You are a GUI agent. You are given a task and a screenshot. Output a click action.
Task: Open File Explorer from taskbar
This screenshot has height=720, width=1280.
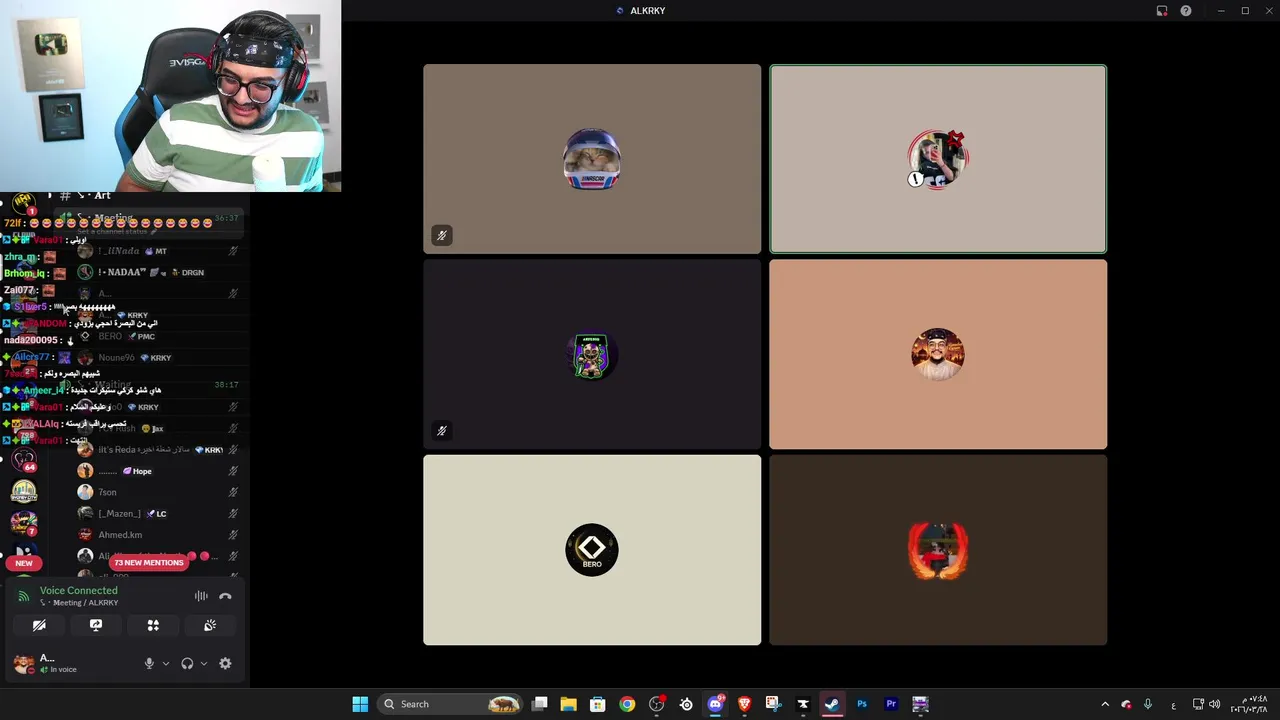tap(568, 704)
